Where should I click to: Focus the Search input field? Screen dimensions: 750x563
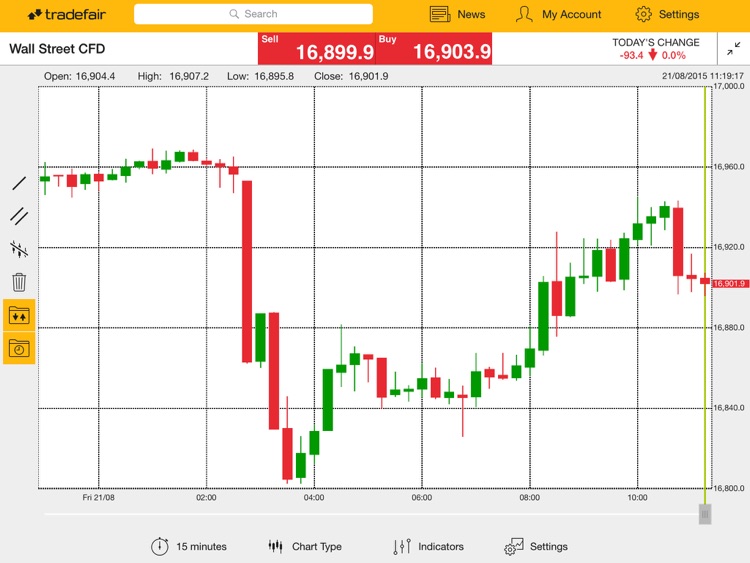(x=254, y=14)
